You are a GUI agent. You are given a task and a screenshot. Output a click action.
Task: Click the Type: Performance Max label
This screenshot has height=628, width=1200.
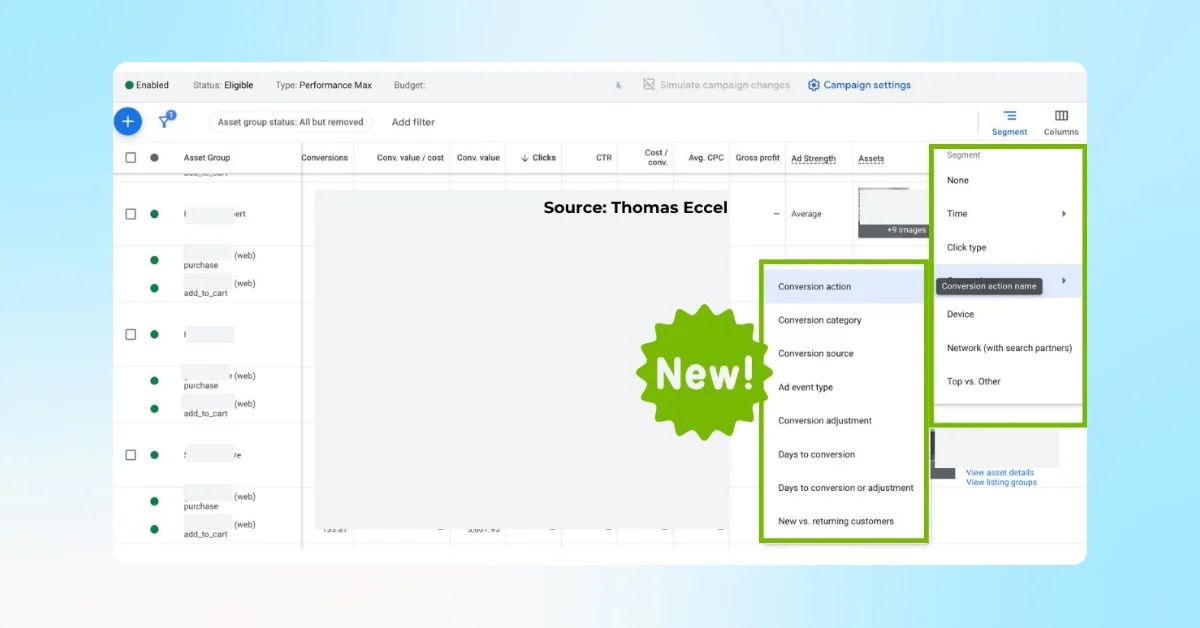click(x=323, y=85)
